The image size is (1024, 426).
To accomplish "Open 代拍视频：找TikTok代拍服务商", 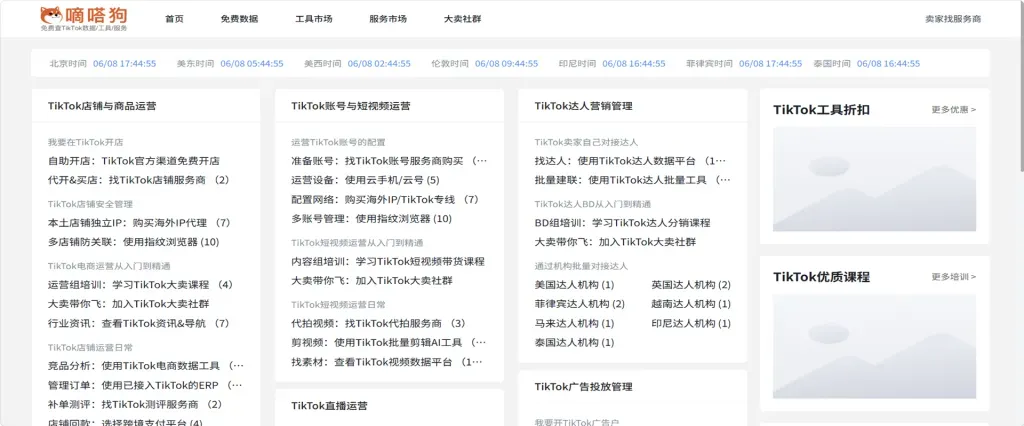I will point(378,323).
